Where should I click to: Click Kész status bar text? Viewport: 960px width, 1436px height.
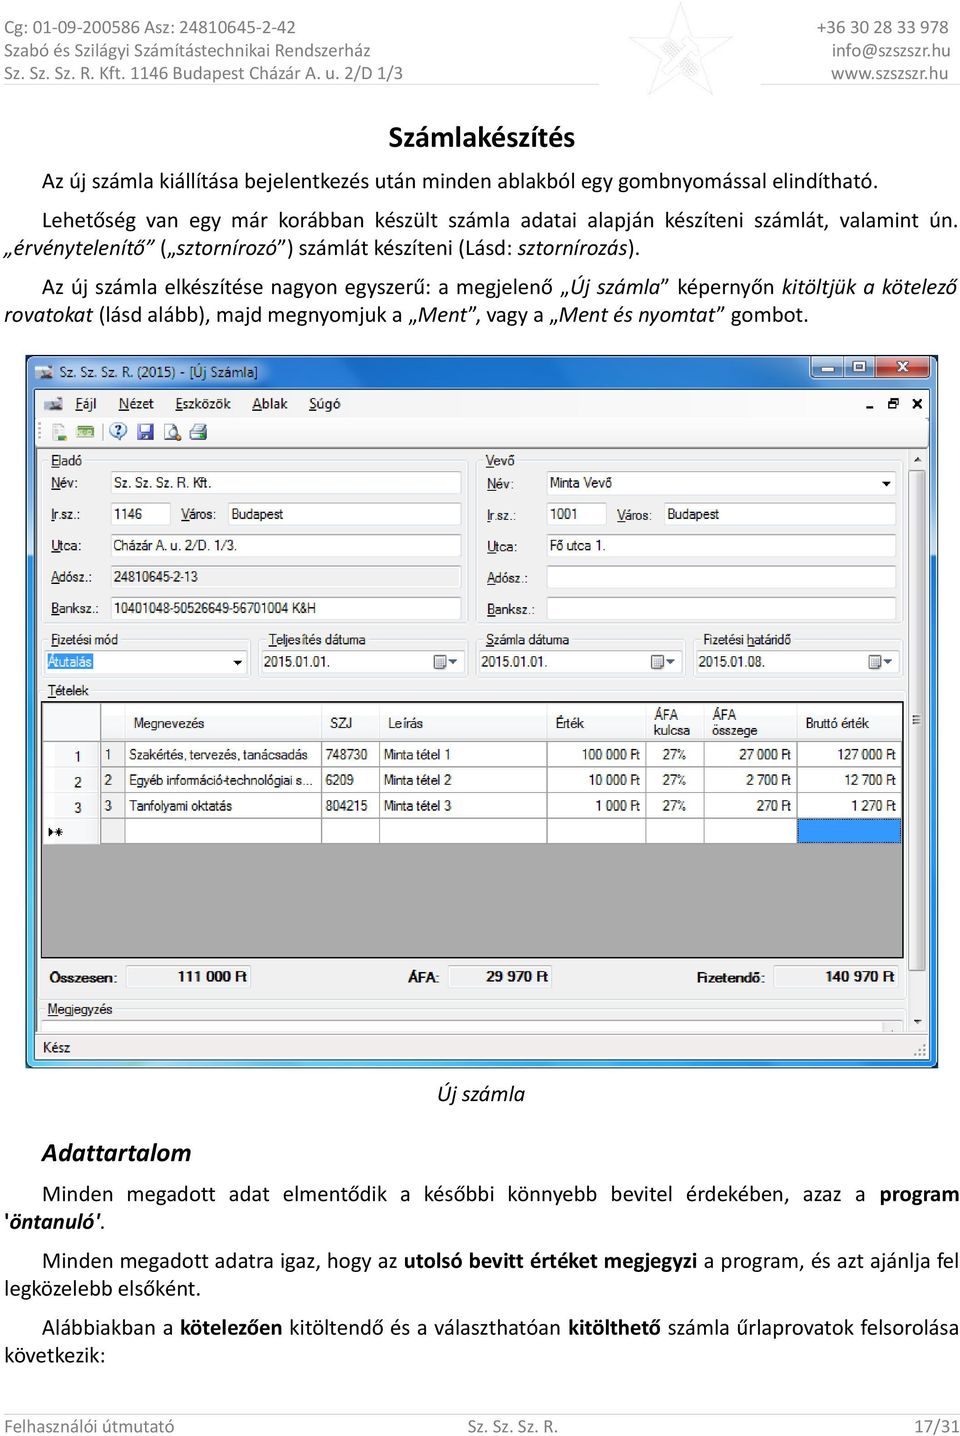(57, 1047)
